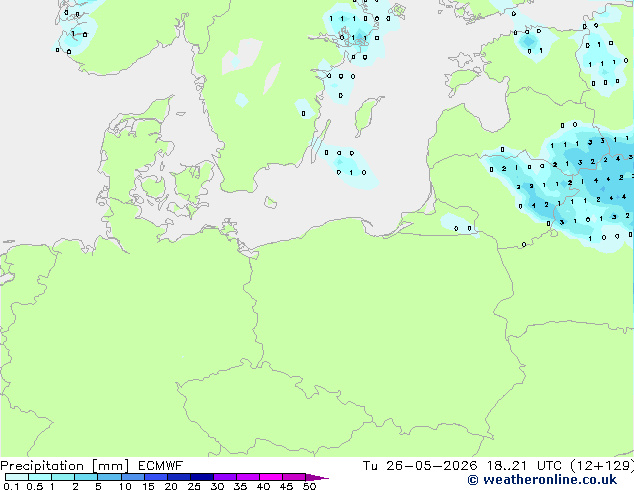634x490 pixels.
Task: Click the "Tu 26-05-2026" date text
Action: click(420, 466)
